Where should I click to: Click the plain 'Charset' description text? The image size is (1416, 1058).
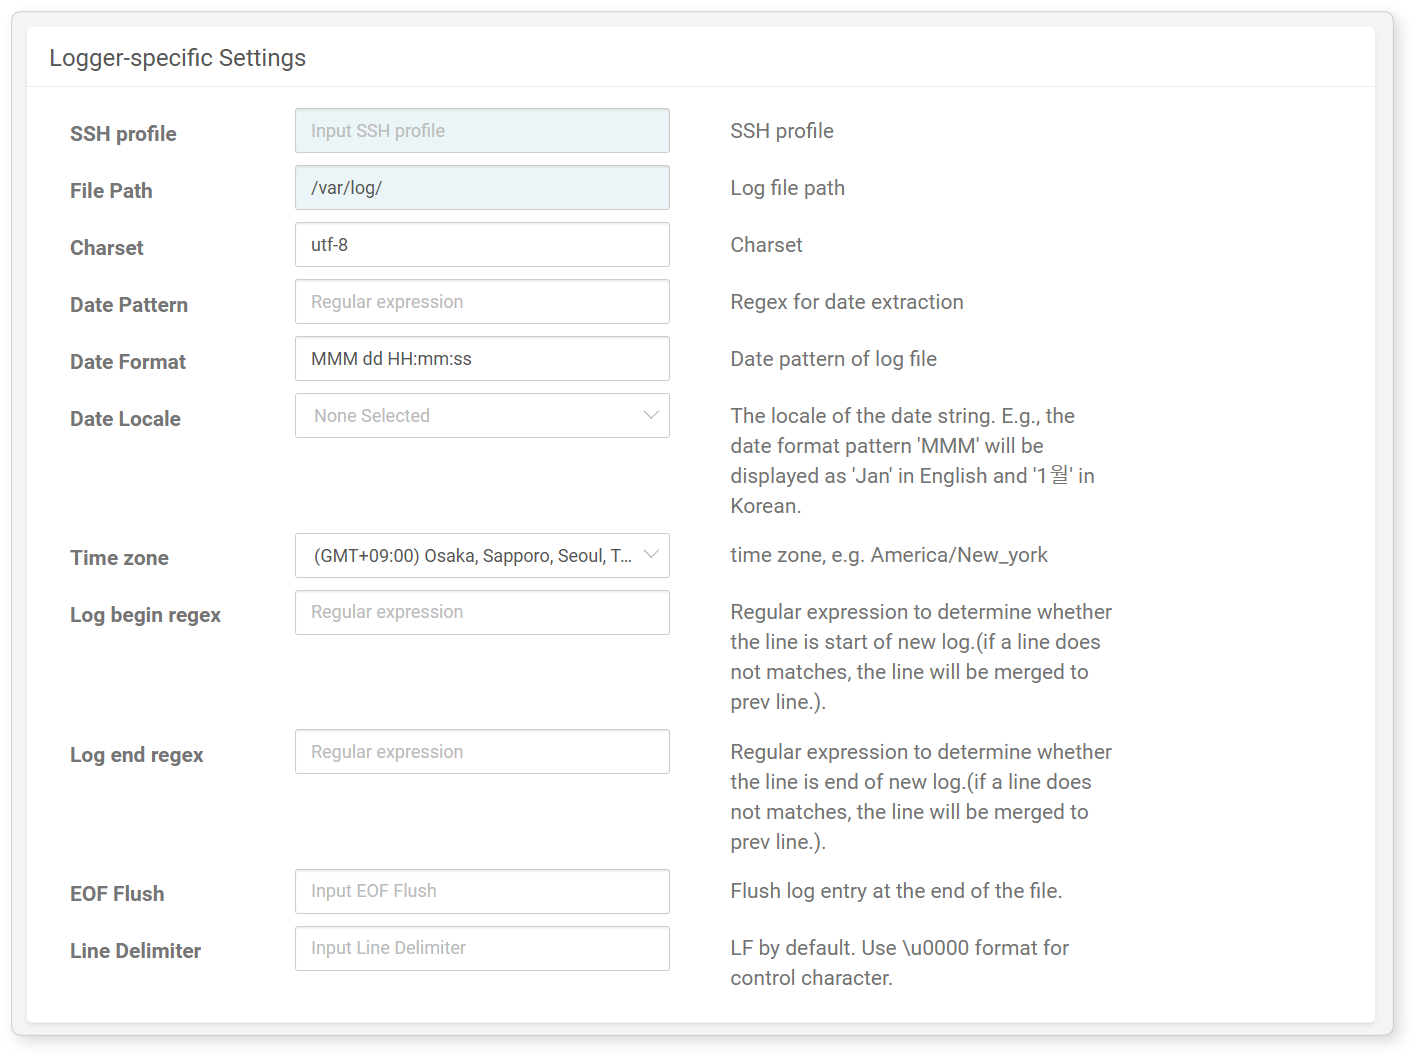[766, 245]
